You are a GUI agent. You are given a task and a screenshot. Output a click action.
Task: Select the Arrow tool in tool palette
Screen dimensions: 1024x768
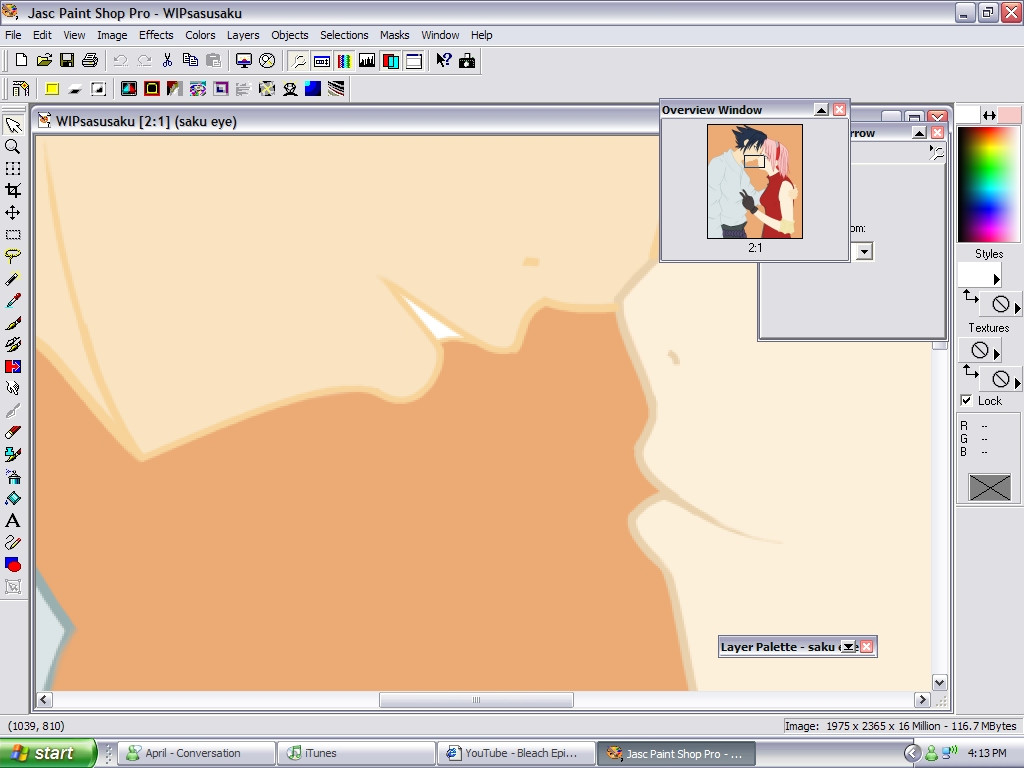pos(13,124)
